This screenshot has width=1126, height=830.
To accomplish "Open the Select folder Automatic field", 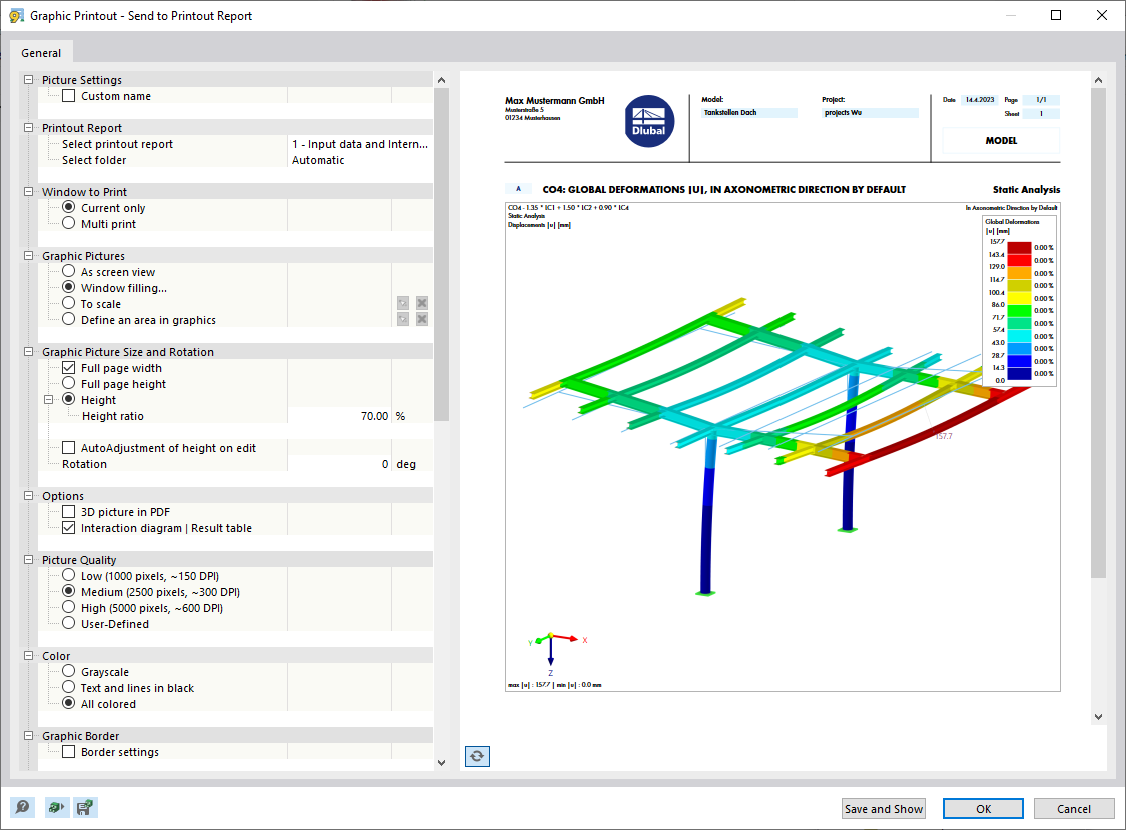I will click(360, 160).
